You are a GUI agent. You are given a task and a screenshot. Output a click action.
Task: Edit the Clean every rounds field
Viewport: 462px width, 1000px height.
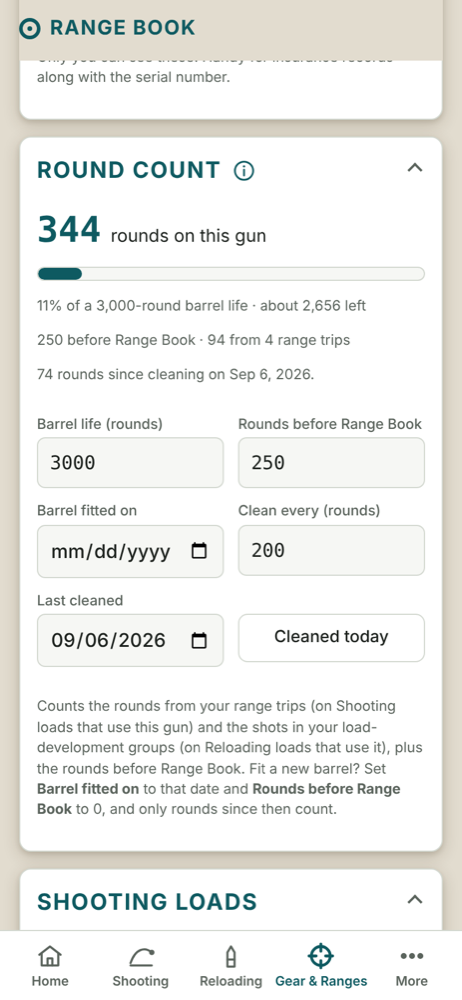331,550
